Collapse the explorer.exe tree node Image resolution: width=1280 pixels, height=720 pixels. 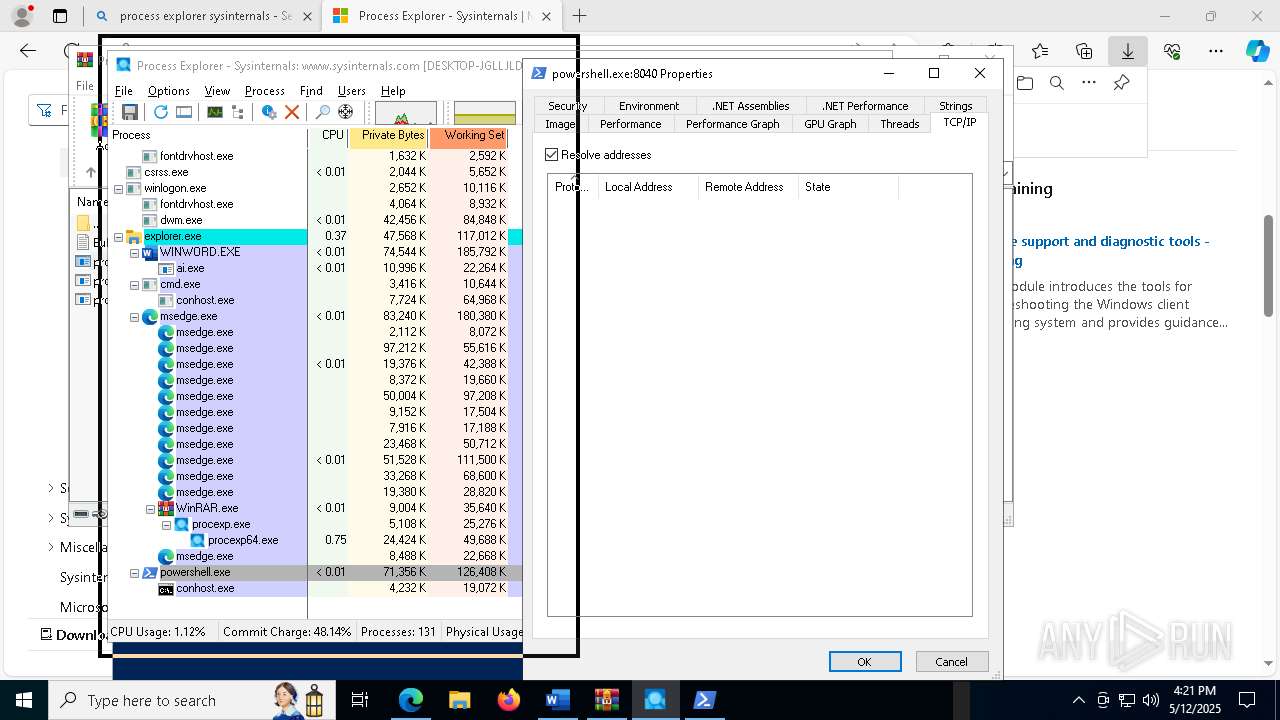tap(118, 237)
